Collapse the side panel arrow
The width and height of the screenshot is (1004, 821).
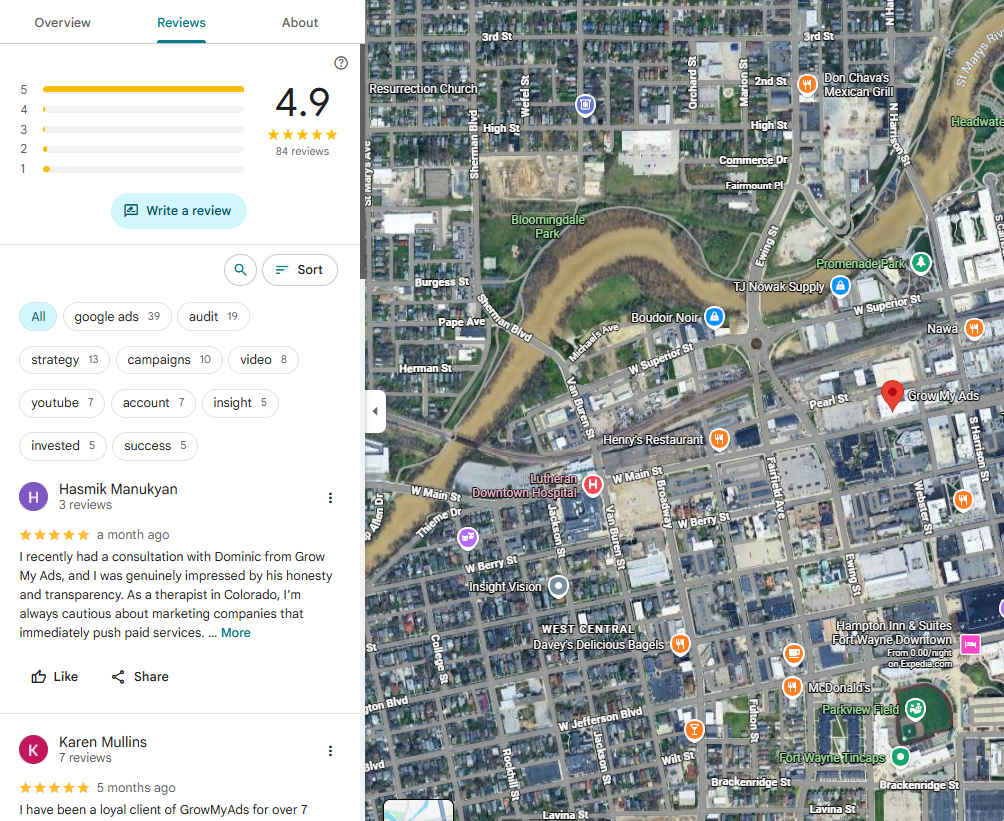tap(375, 411)
